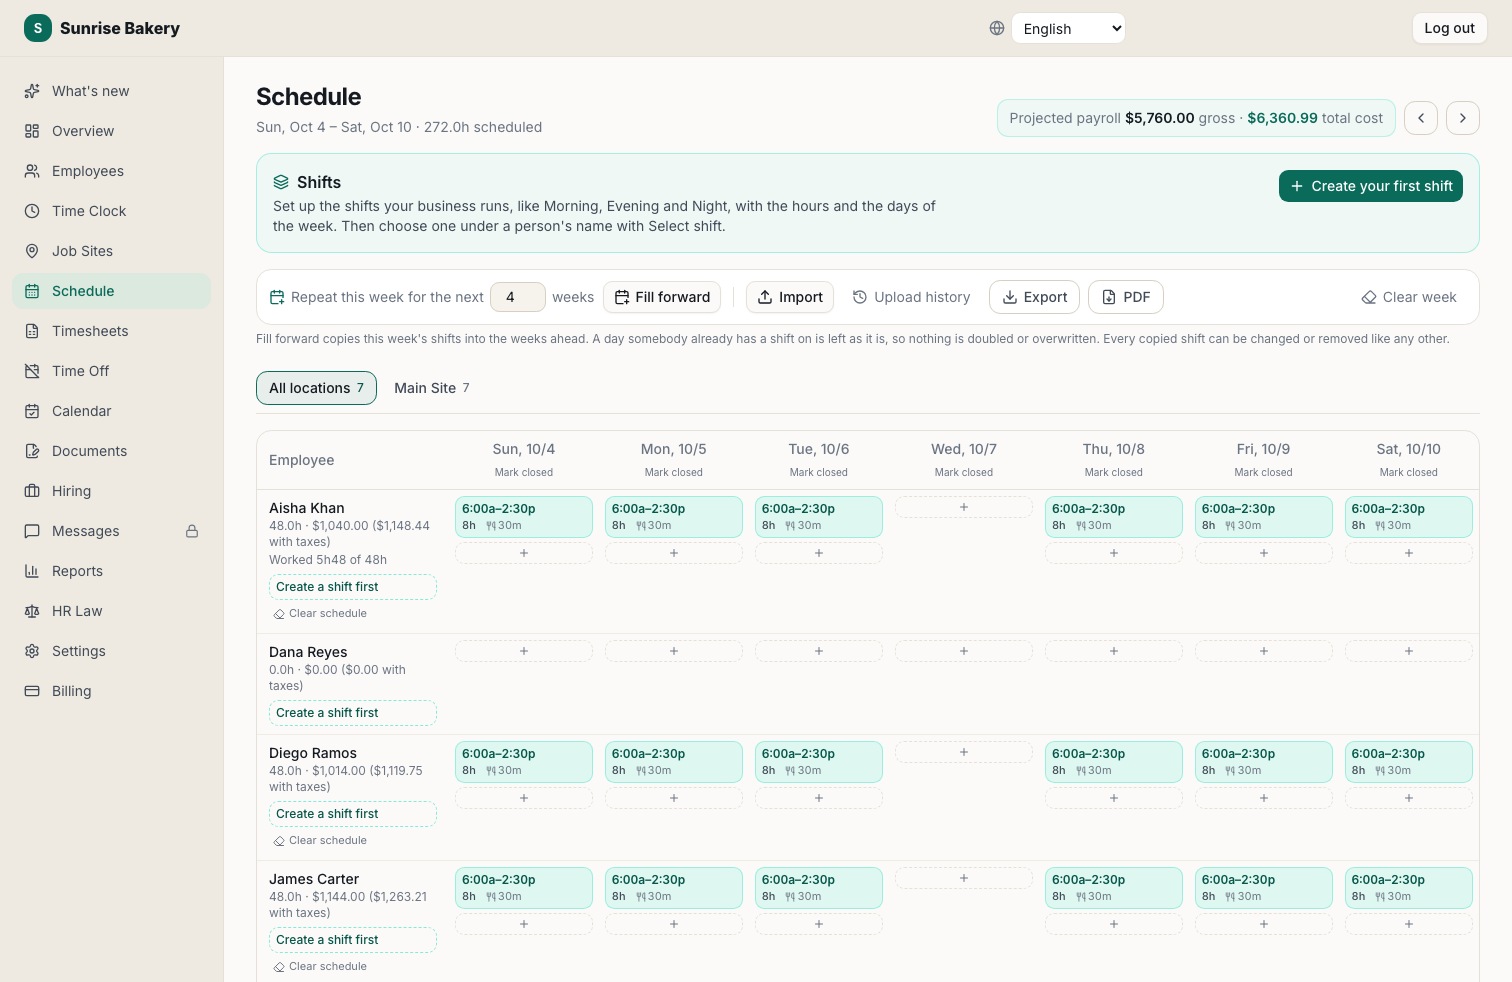
Task: Go to the next week
Action: 1463,118
